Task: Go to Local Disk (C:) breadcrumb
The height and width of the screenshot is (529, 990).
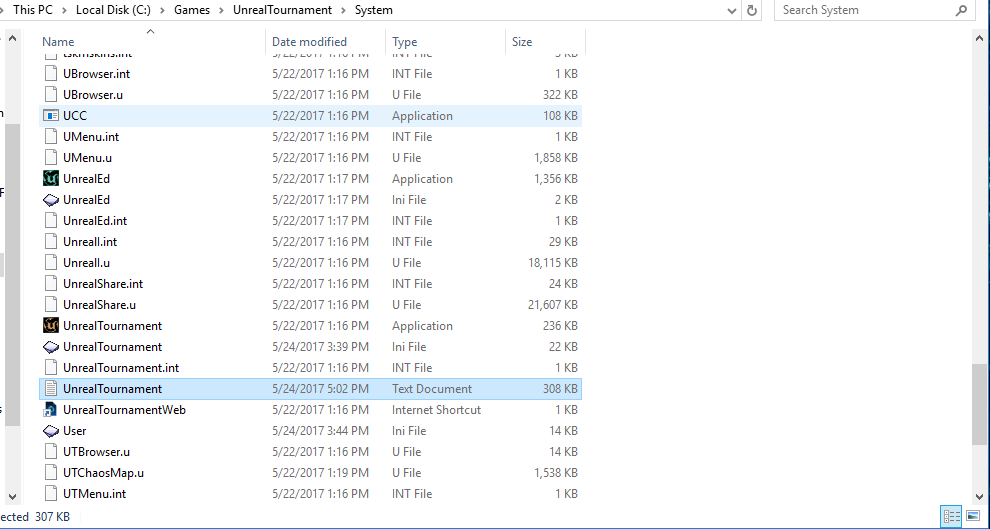Action: coord(113,10)
